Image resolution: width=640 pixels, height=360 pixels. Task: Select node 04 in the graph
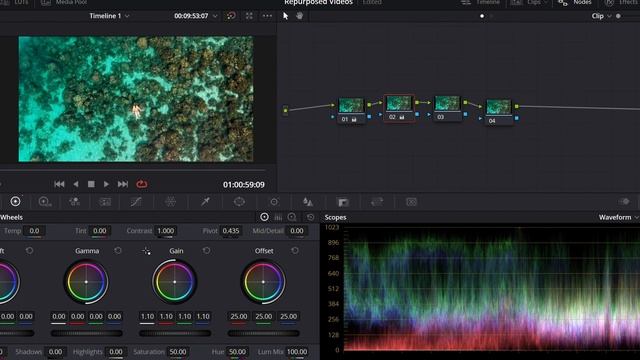[499, 112]
